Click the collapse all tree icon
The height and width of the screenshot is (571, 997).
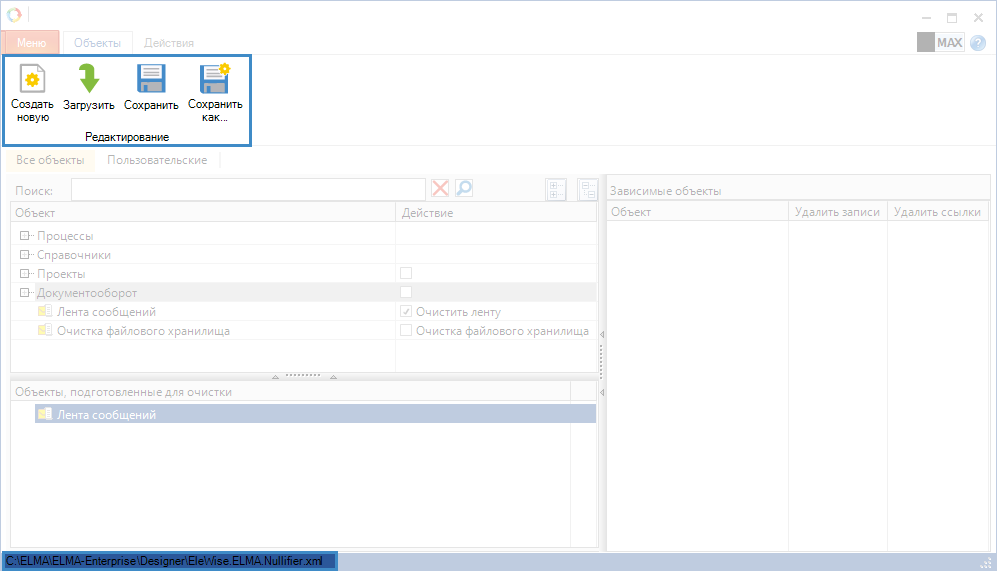pos(588,189)
